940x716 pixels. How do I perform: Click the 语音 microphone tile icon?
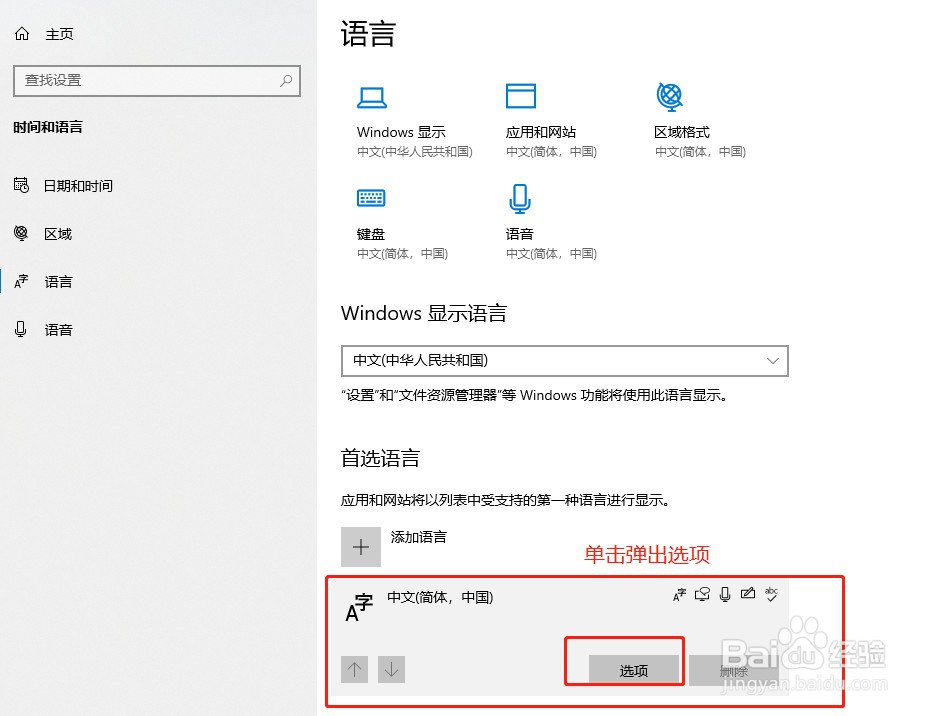(520, 198)
